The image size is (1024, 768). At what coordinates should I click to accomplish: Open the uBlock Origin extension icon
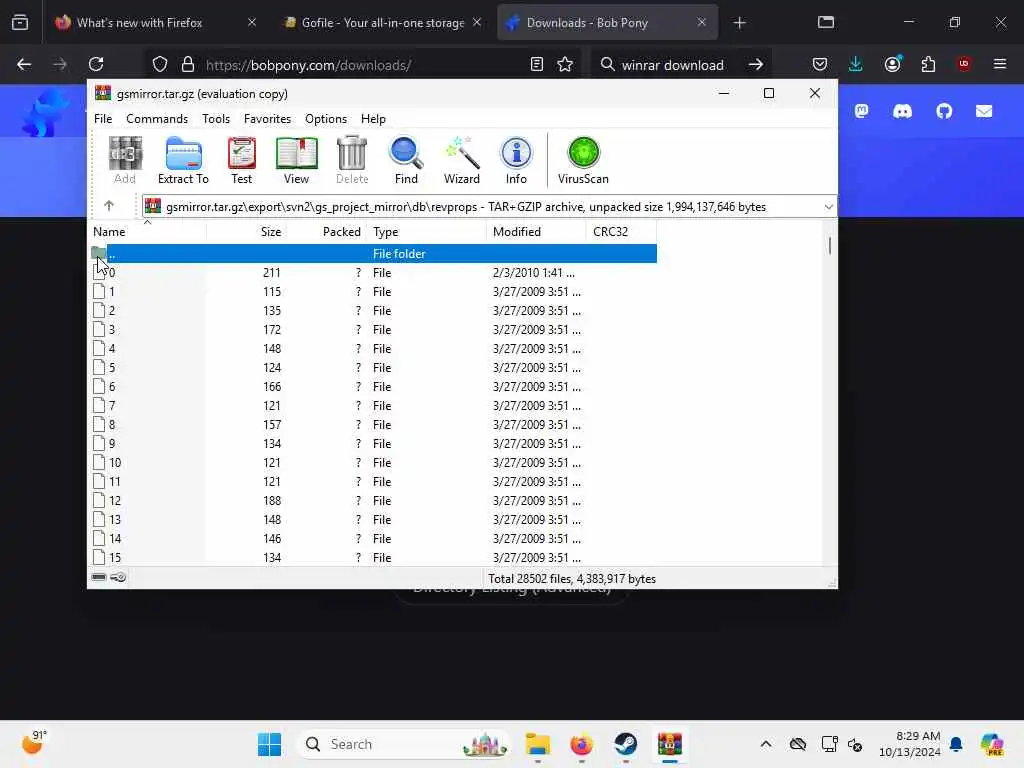coord(964,64)
